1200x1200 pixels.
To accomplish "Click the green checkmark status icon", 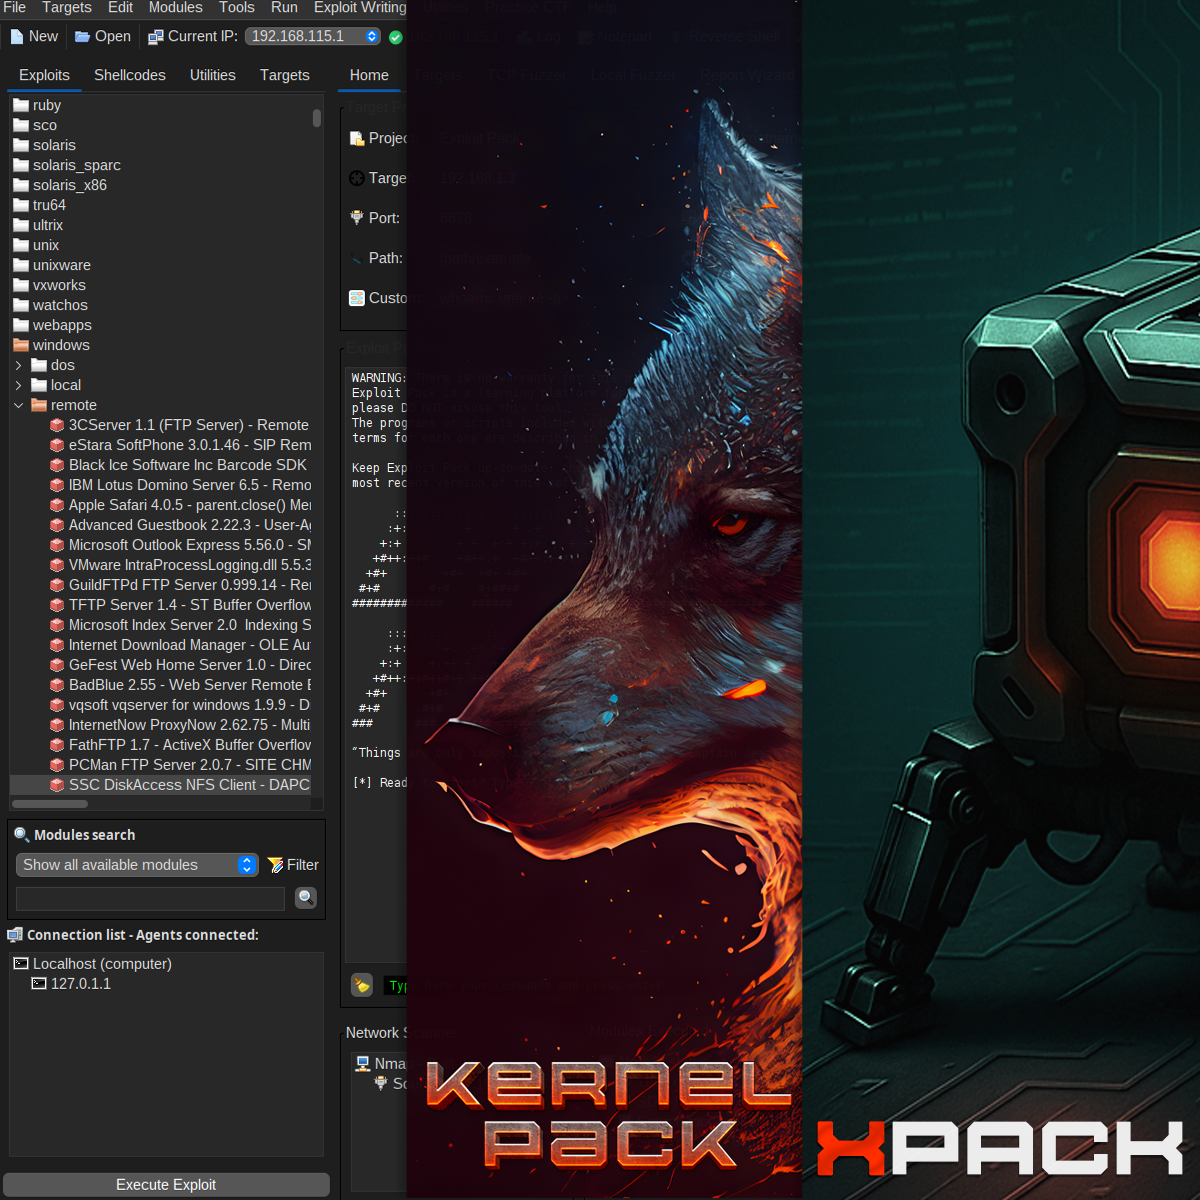I will pyautogui.click(x=396, y=37).
